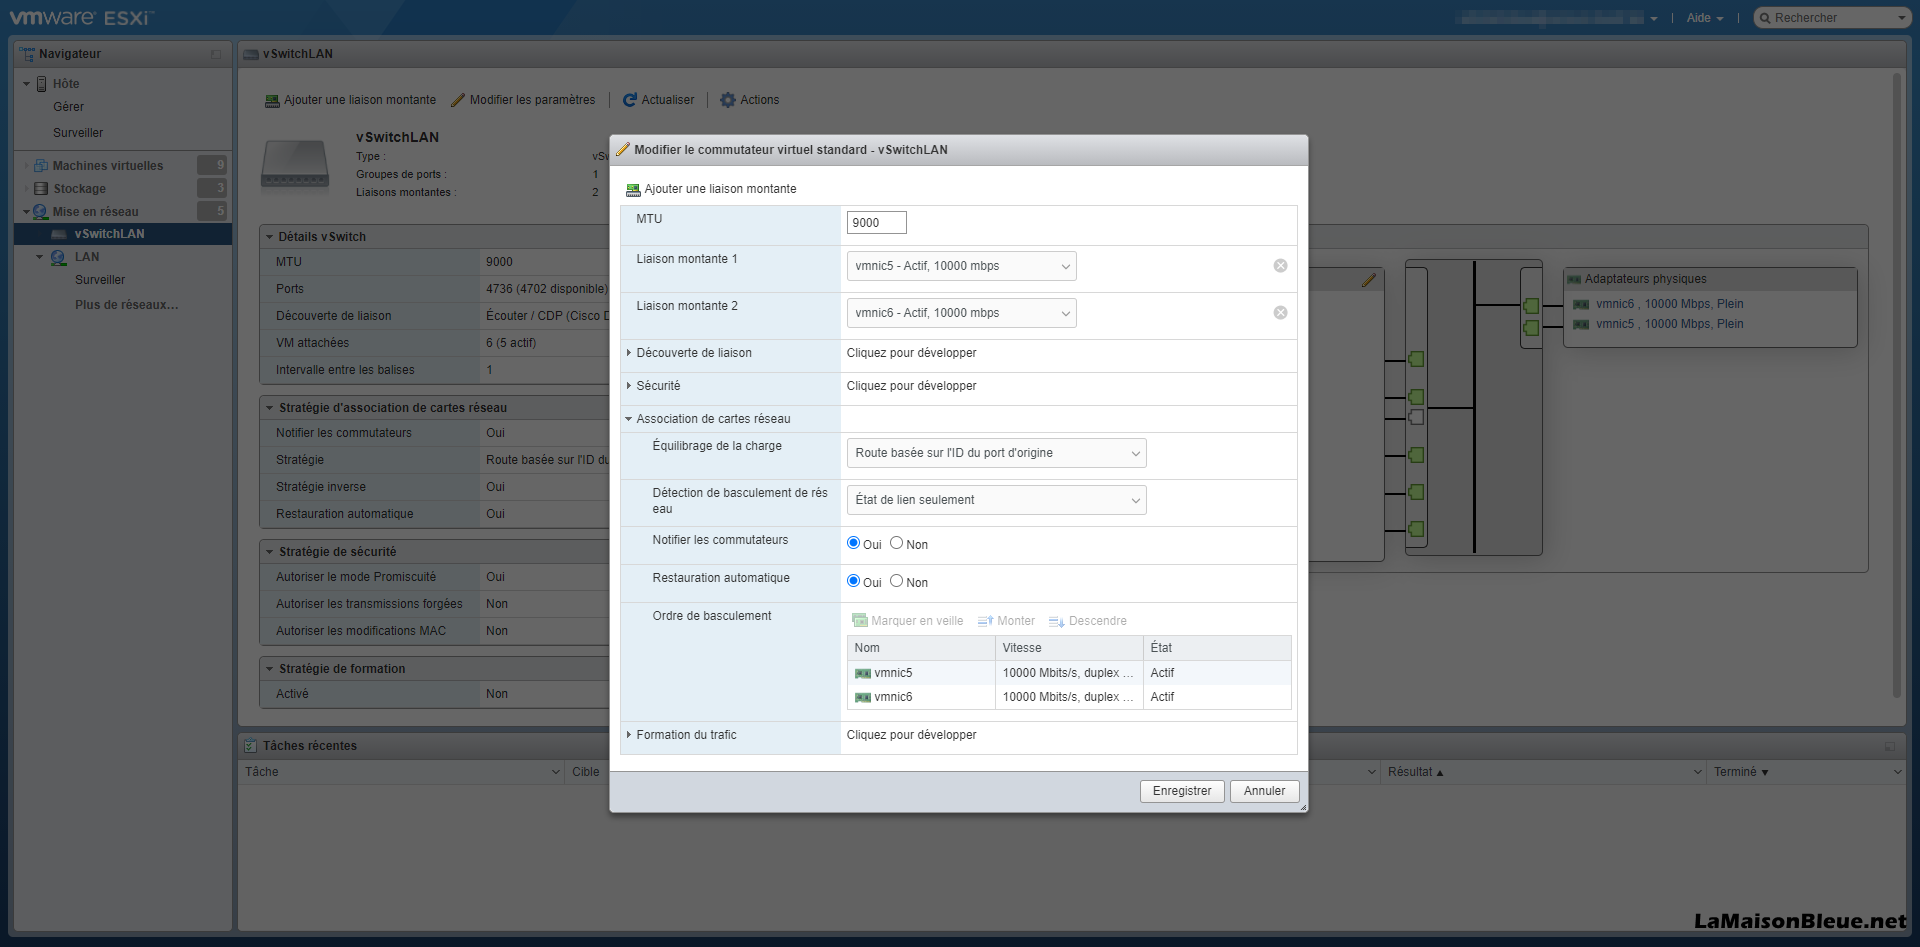Click vmnic6 adapter icon under Adaptateurs physiques
The width and height of the screenshot is (1920, 947).
coord(1581,305)
